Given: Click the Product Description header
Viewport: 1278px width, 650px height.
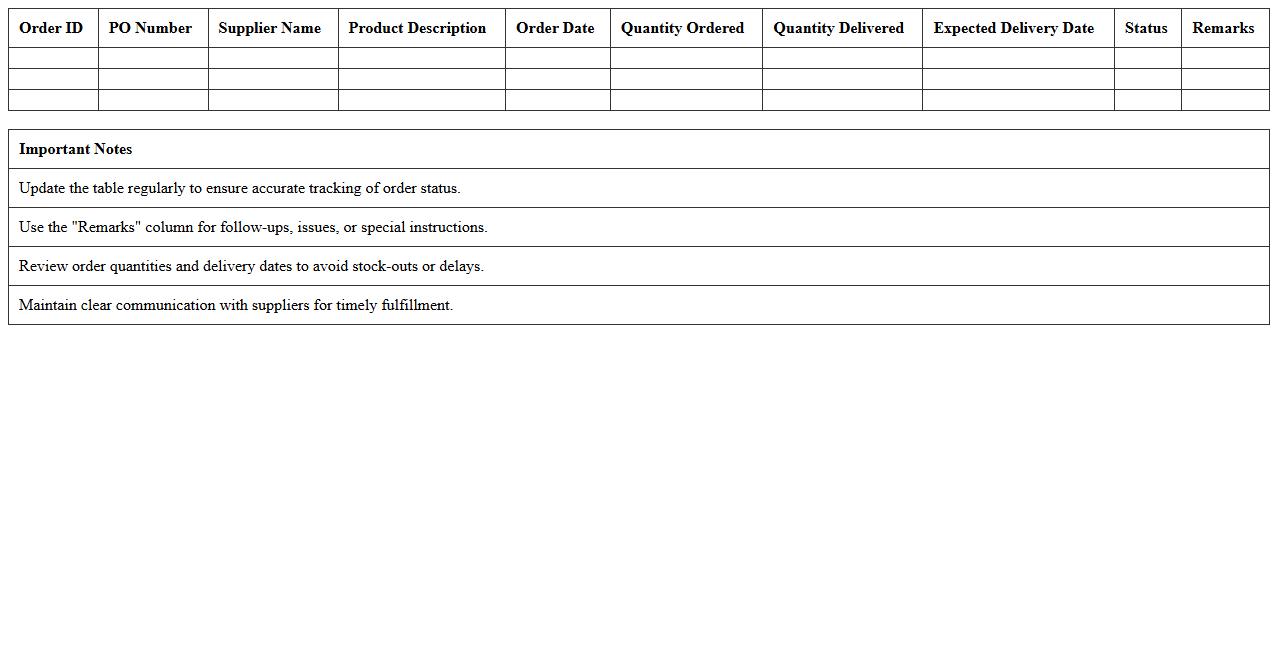Looking at the screenshot, I should click(417, 28).
